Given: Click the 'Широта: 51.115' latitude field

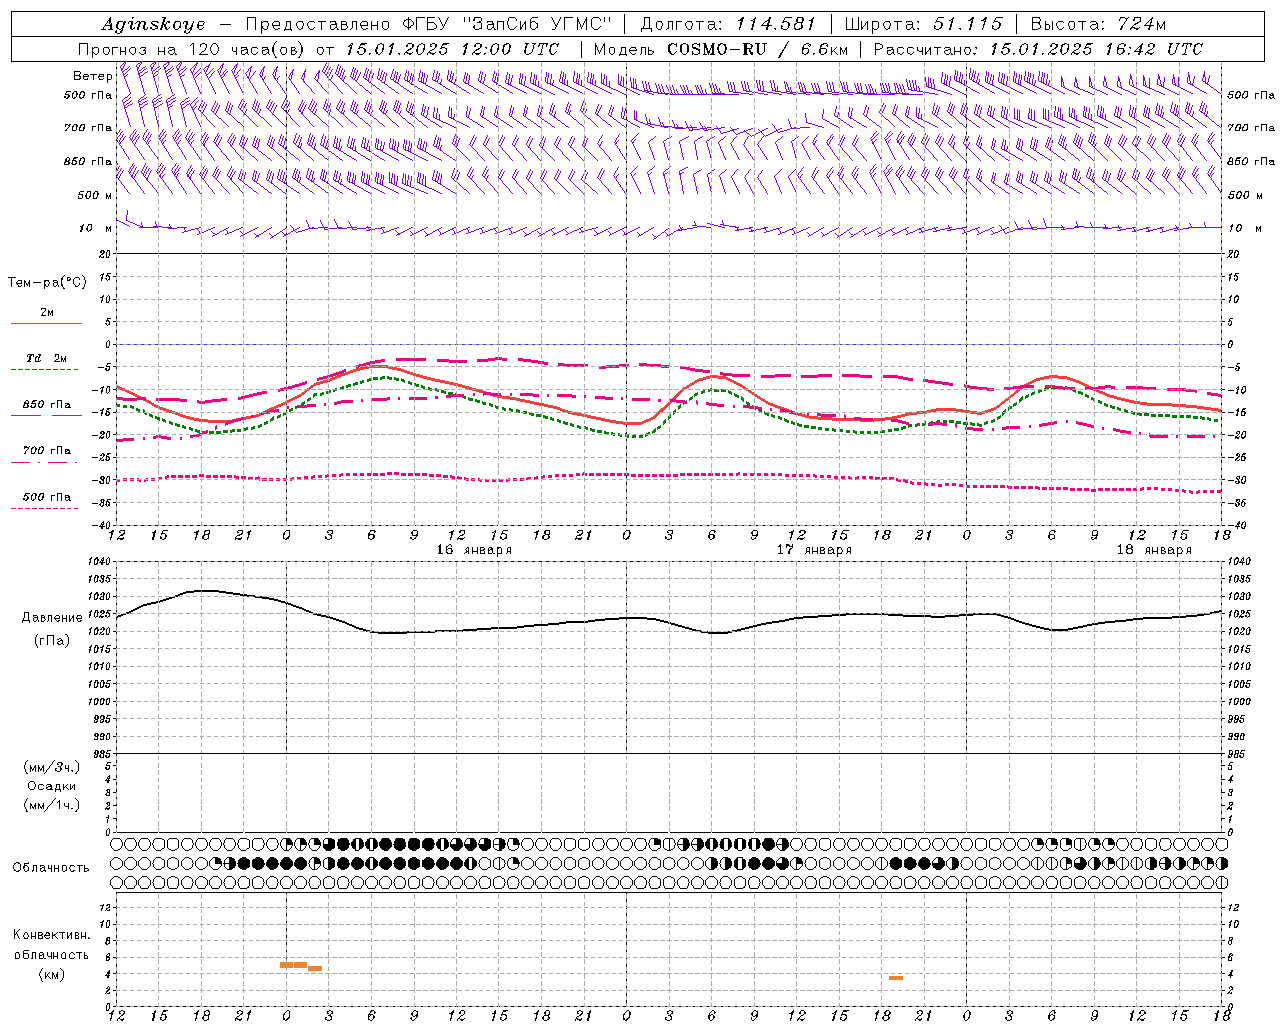Looking at the screenshot, I should pos(923,24).
